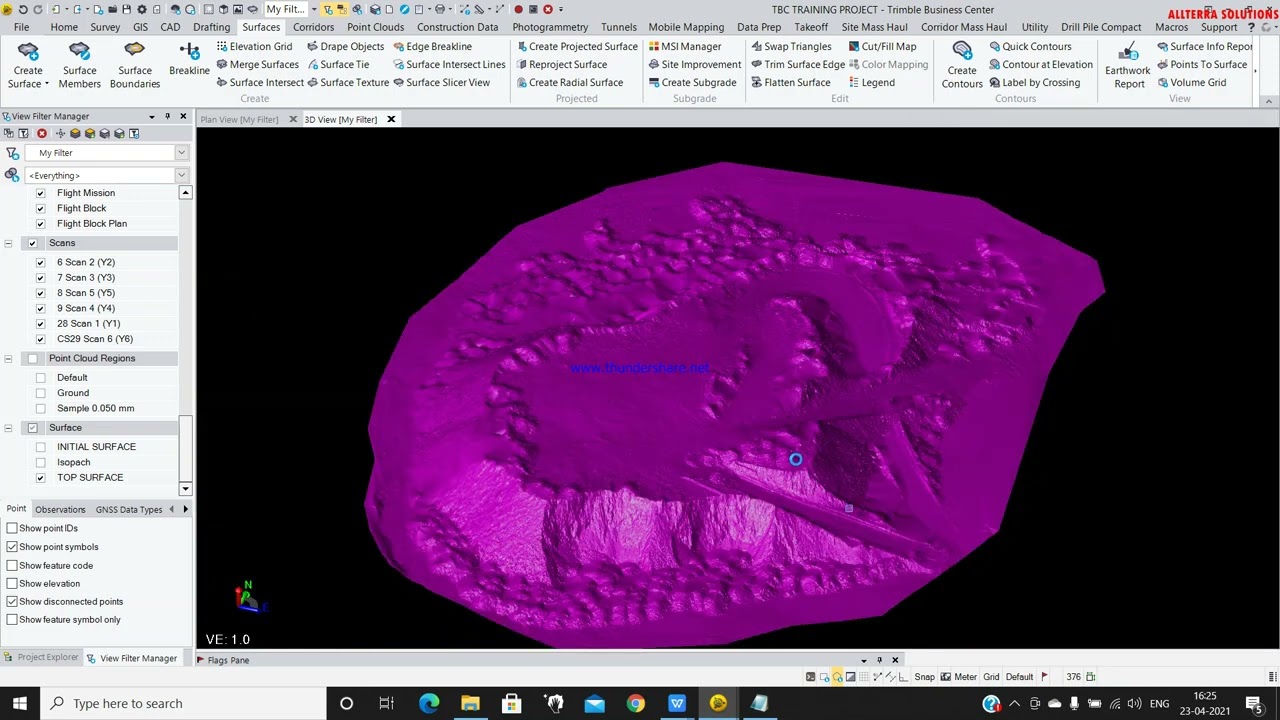Toggle the Scans group checkbox
This screenshot has height=720, width=1280.
tap(32, 243)
